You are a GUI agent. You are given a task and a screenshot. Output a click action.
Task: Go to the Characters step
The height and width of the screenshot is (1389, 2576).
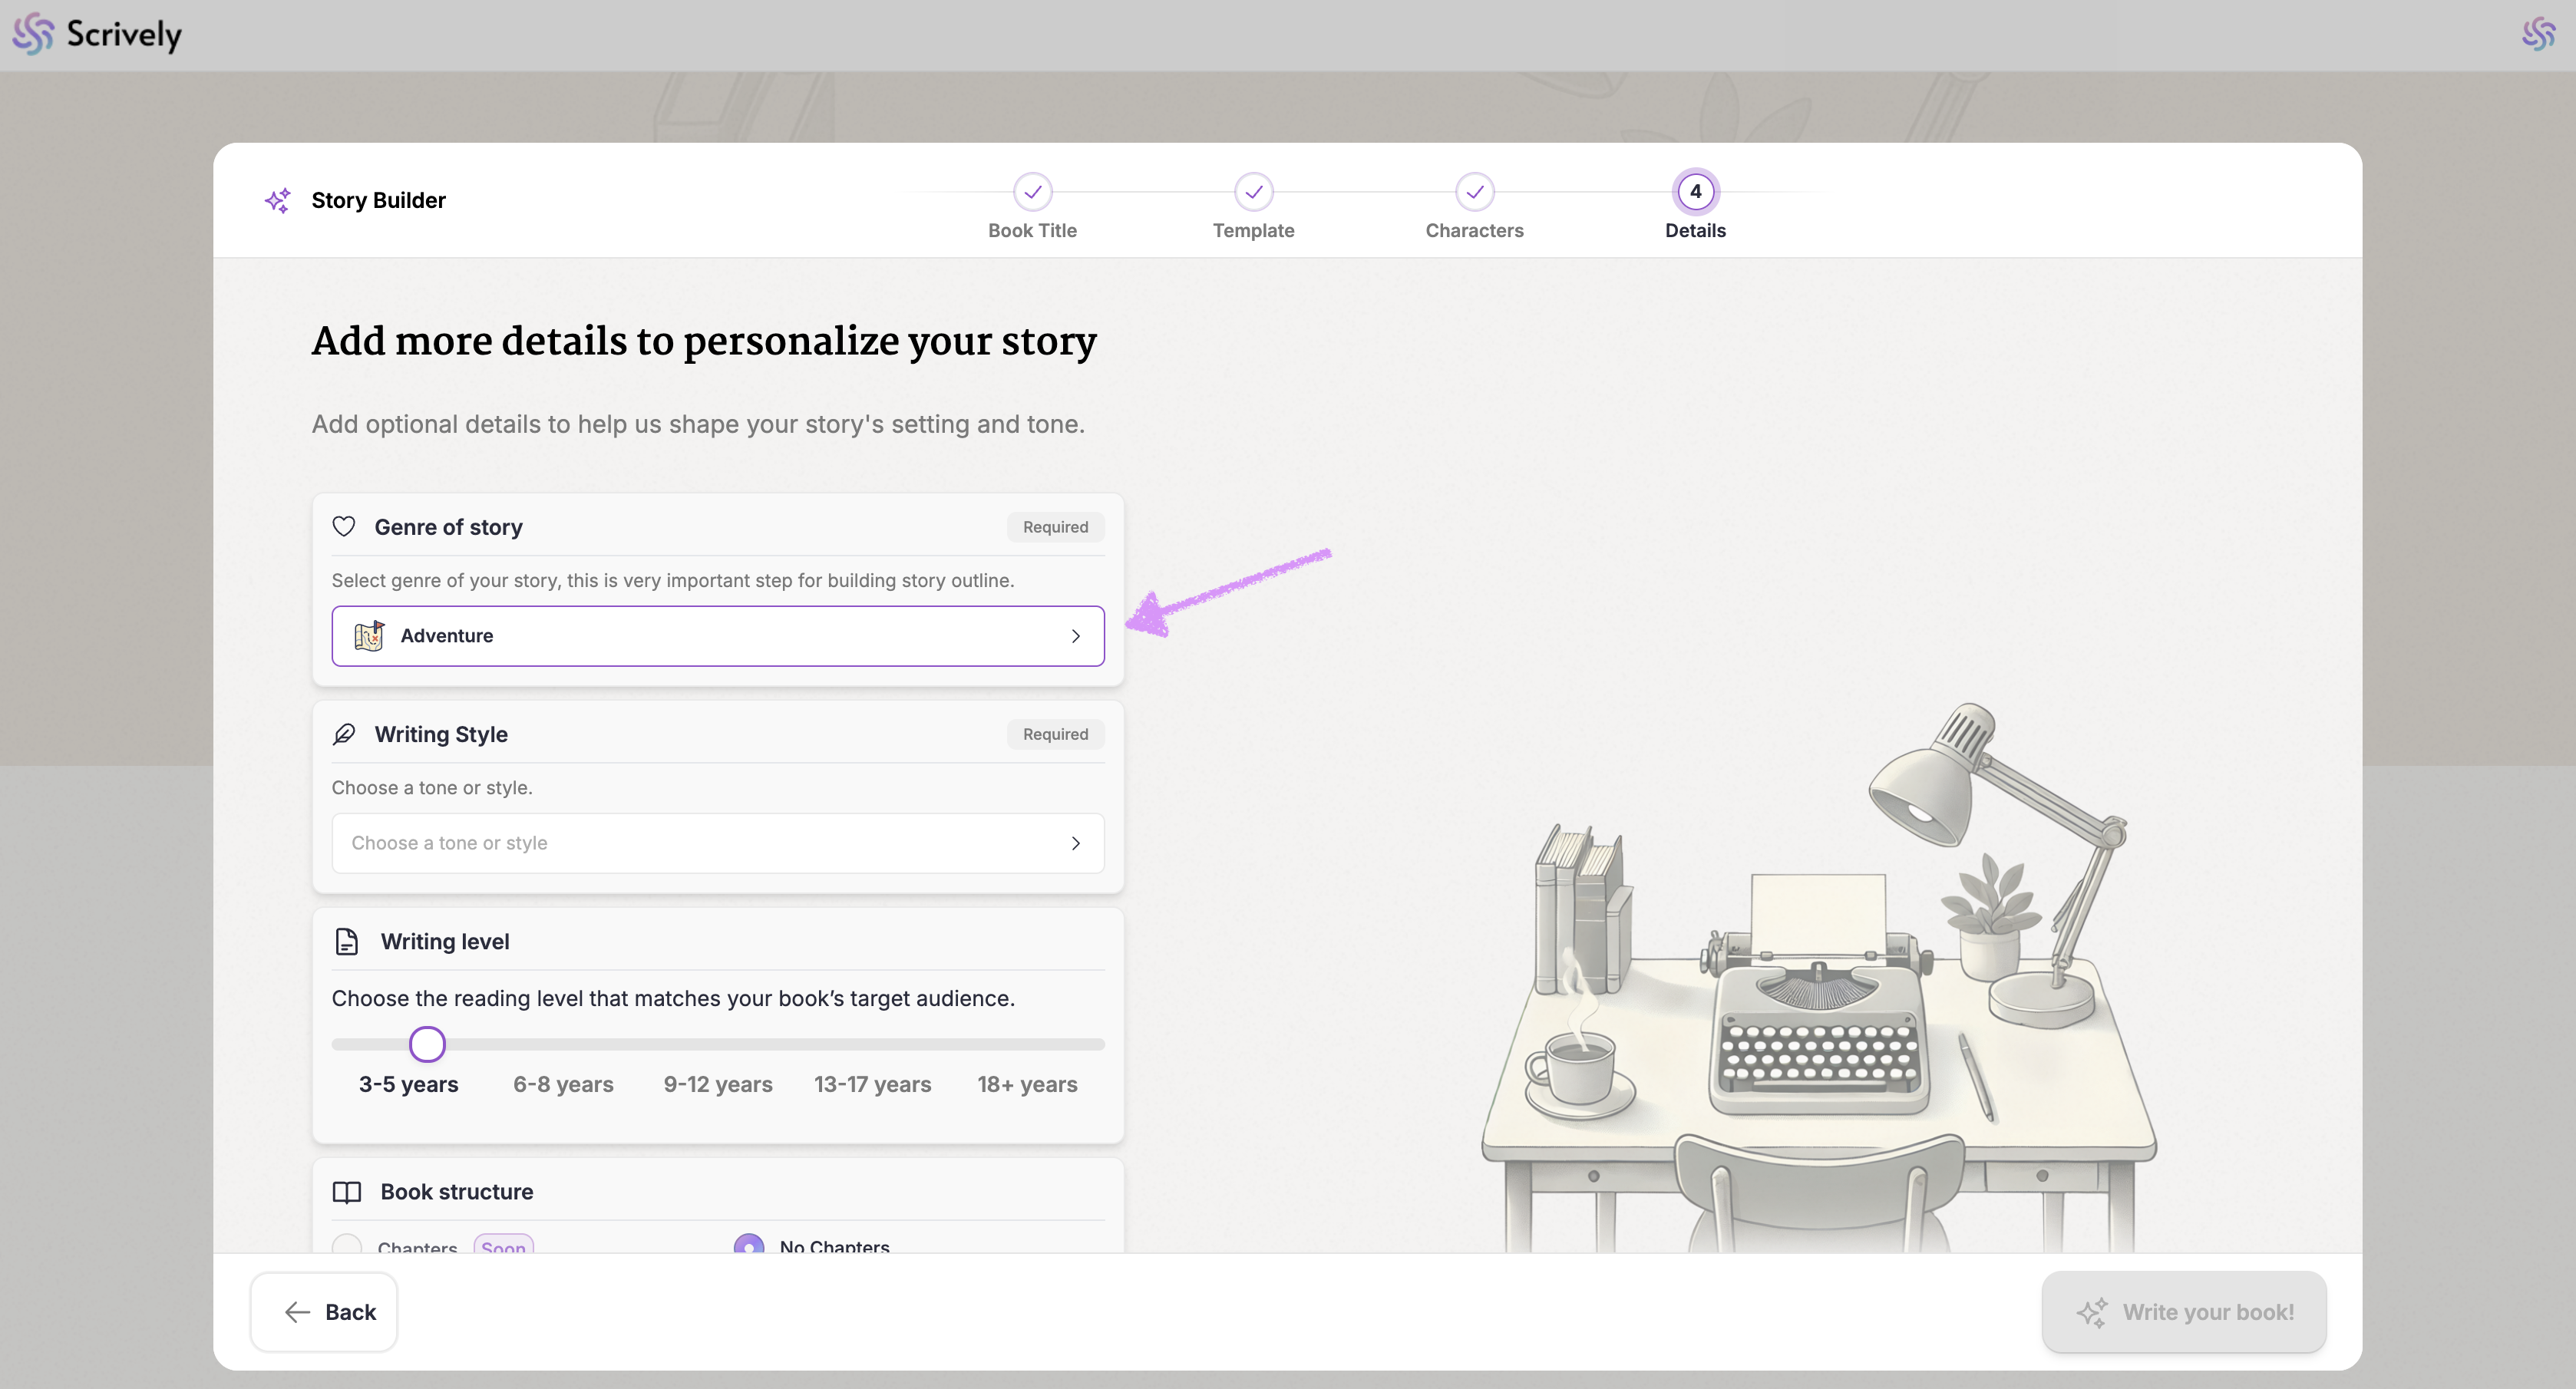(x=1474, y=192)
